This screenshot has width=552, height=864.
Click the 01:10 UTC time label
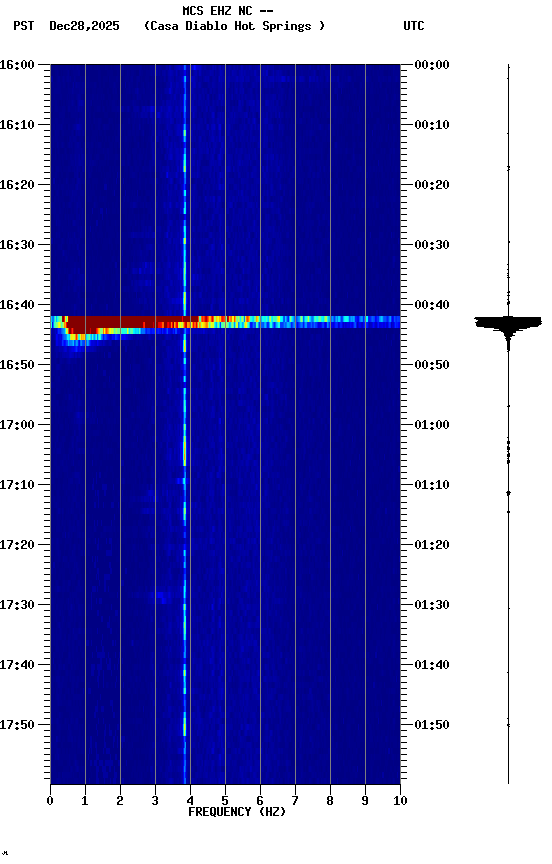tap(432, 485)
